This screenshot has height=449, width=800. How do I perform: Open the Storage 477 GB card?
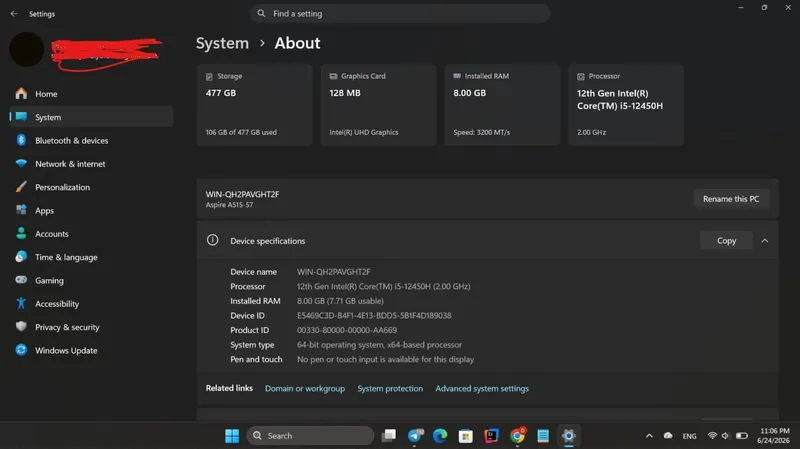point(255,105)
